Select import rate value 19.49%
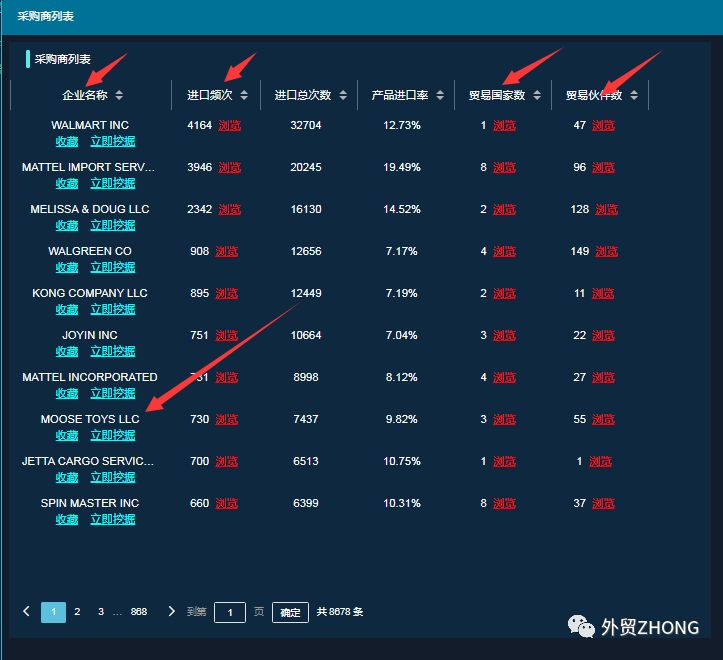This screenshot has height=660, width=723. (x=402, y=167)
